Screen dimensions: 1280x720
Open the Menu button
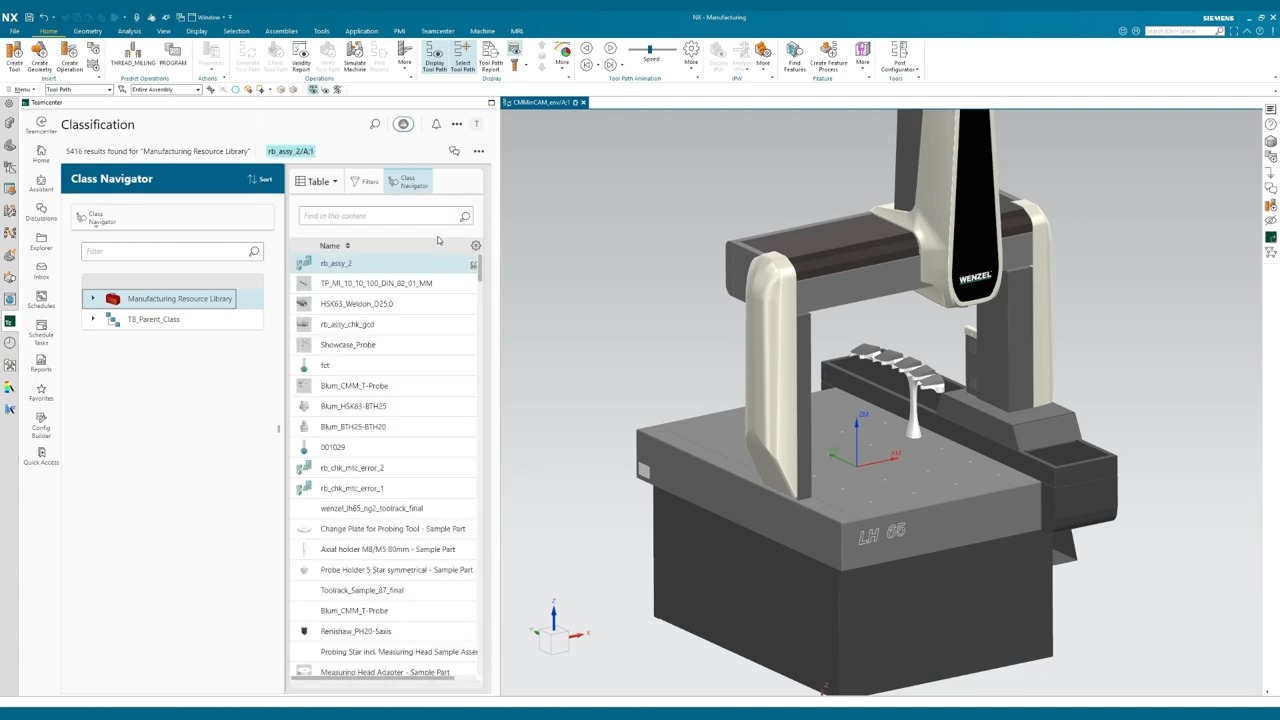[21, 90]
